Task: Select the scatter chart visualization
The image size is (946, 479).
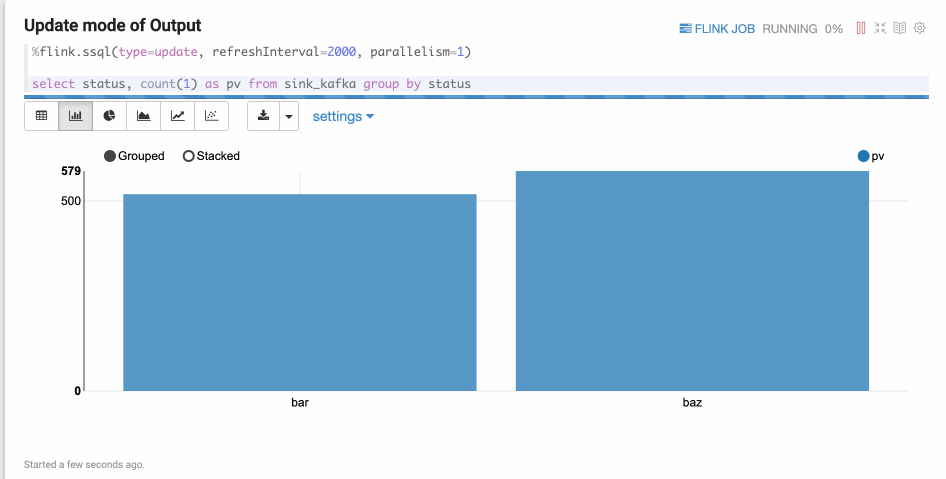Action: click(212, 116)
